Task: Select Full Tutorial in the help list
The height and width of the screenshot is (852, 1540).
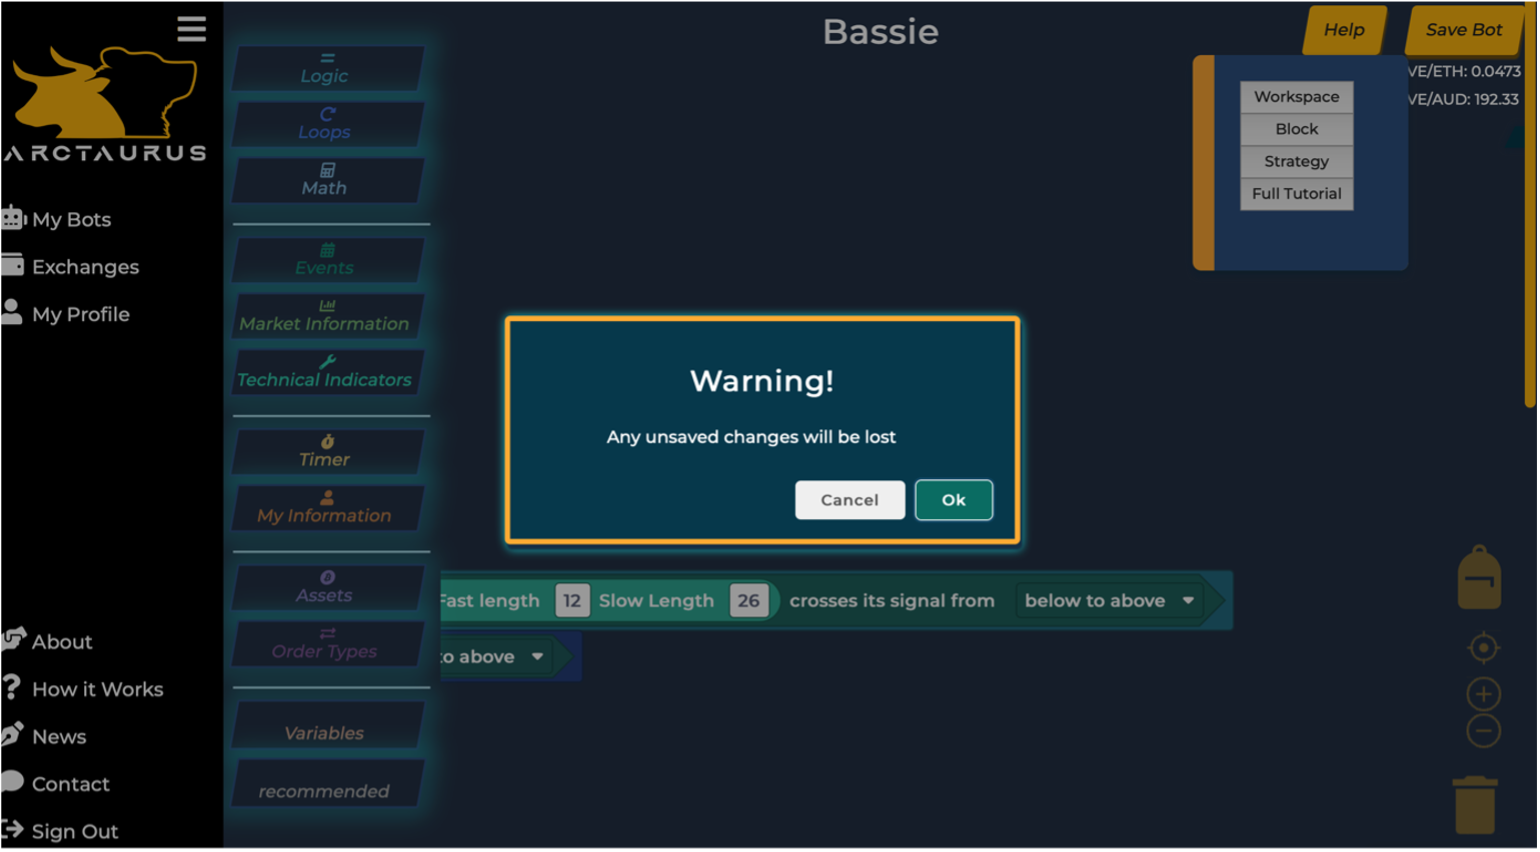Action: click(x=1296, y=194)
